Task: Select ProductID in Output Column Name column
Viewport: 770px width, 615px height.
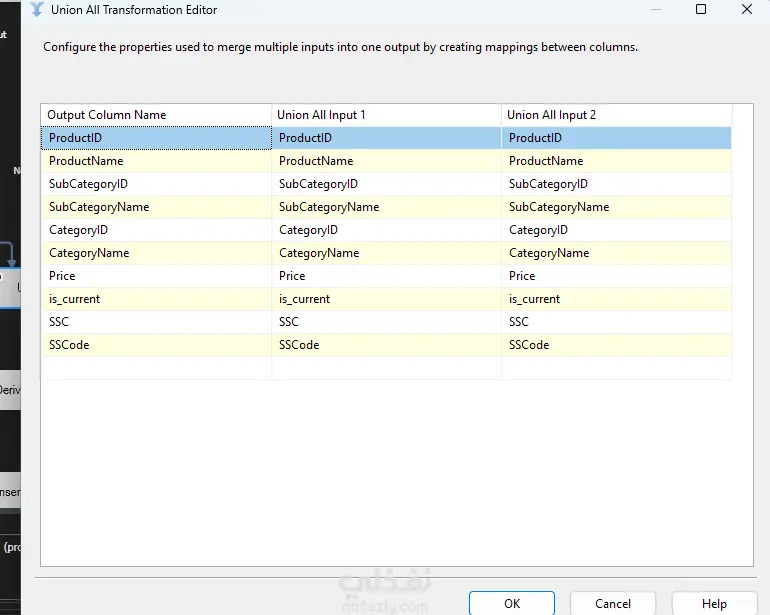Action: [x=156, y=138]
